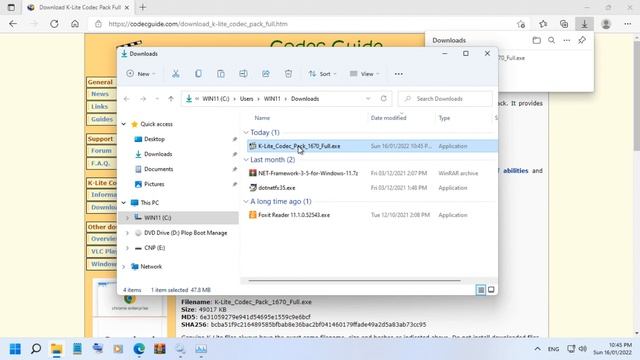Reload the page in Edge
This screenshot has height=360, width=640.
point(54,24)
